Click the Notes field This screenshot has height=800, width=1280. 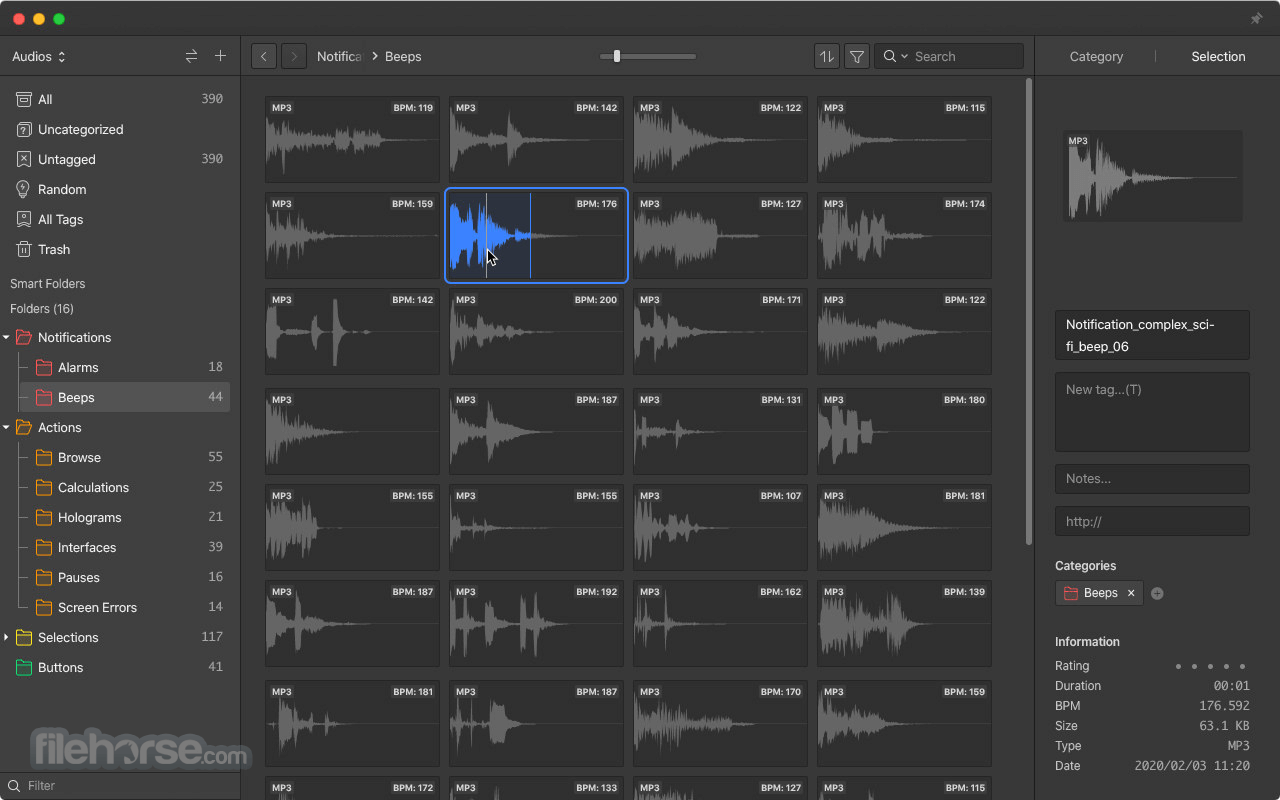(x=1152, y=479)
